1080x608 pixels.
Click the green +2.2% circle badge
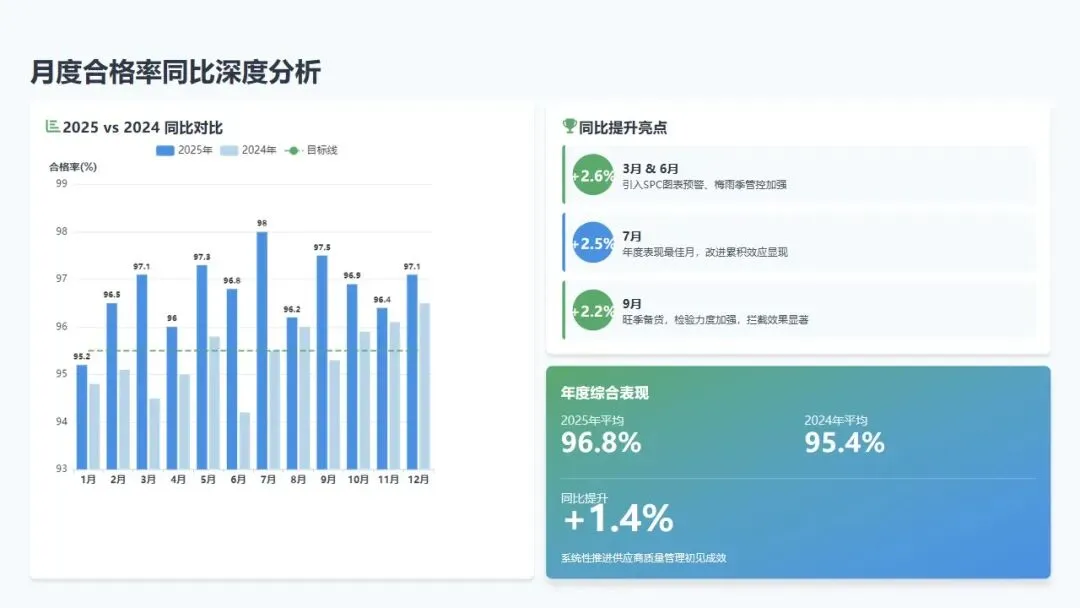pyautogui.click(x=592, y=310)
